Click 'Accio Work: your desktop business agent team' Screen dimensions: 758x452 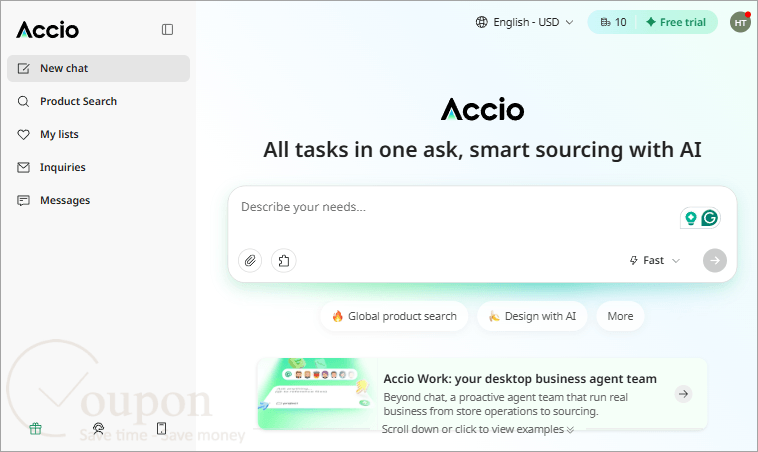coord(520,379)
